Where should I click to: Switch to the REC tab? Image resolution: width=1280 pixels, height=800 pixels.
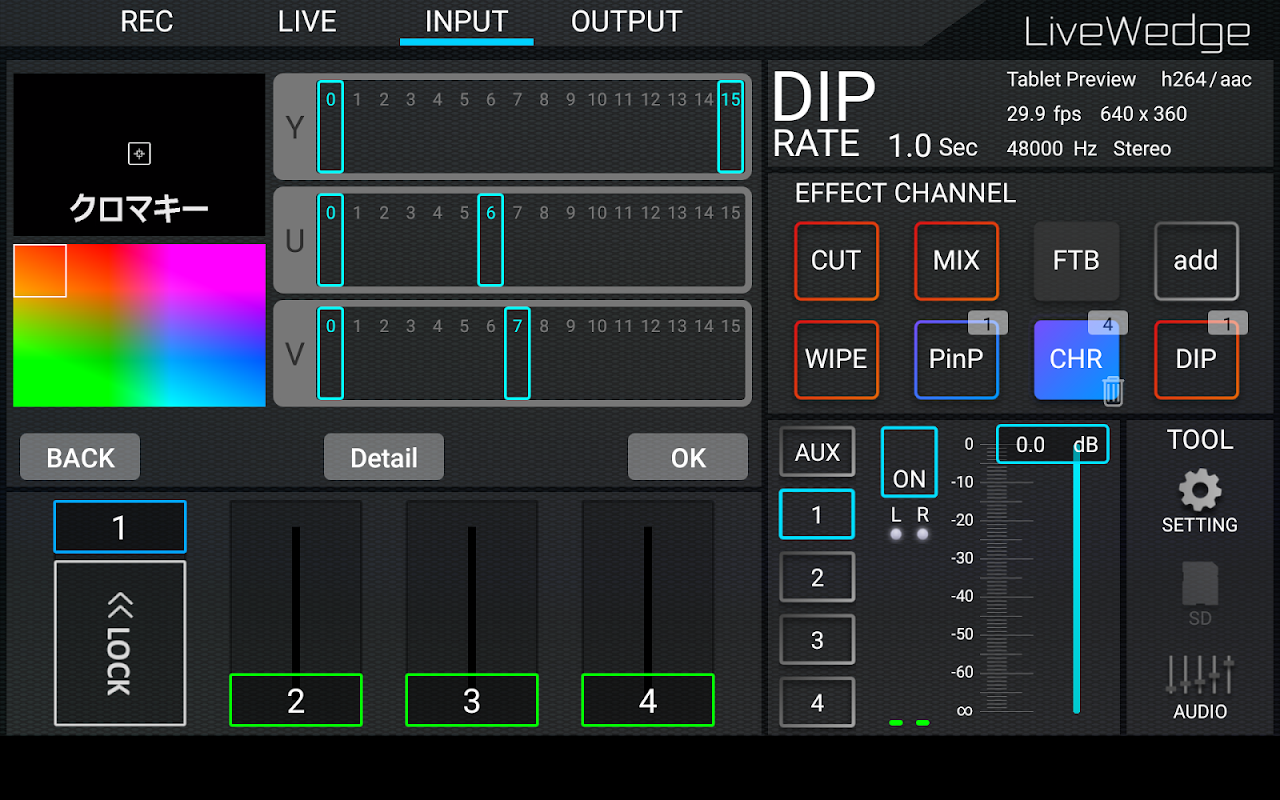tap(147, 22)
